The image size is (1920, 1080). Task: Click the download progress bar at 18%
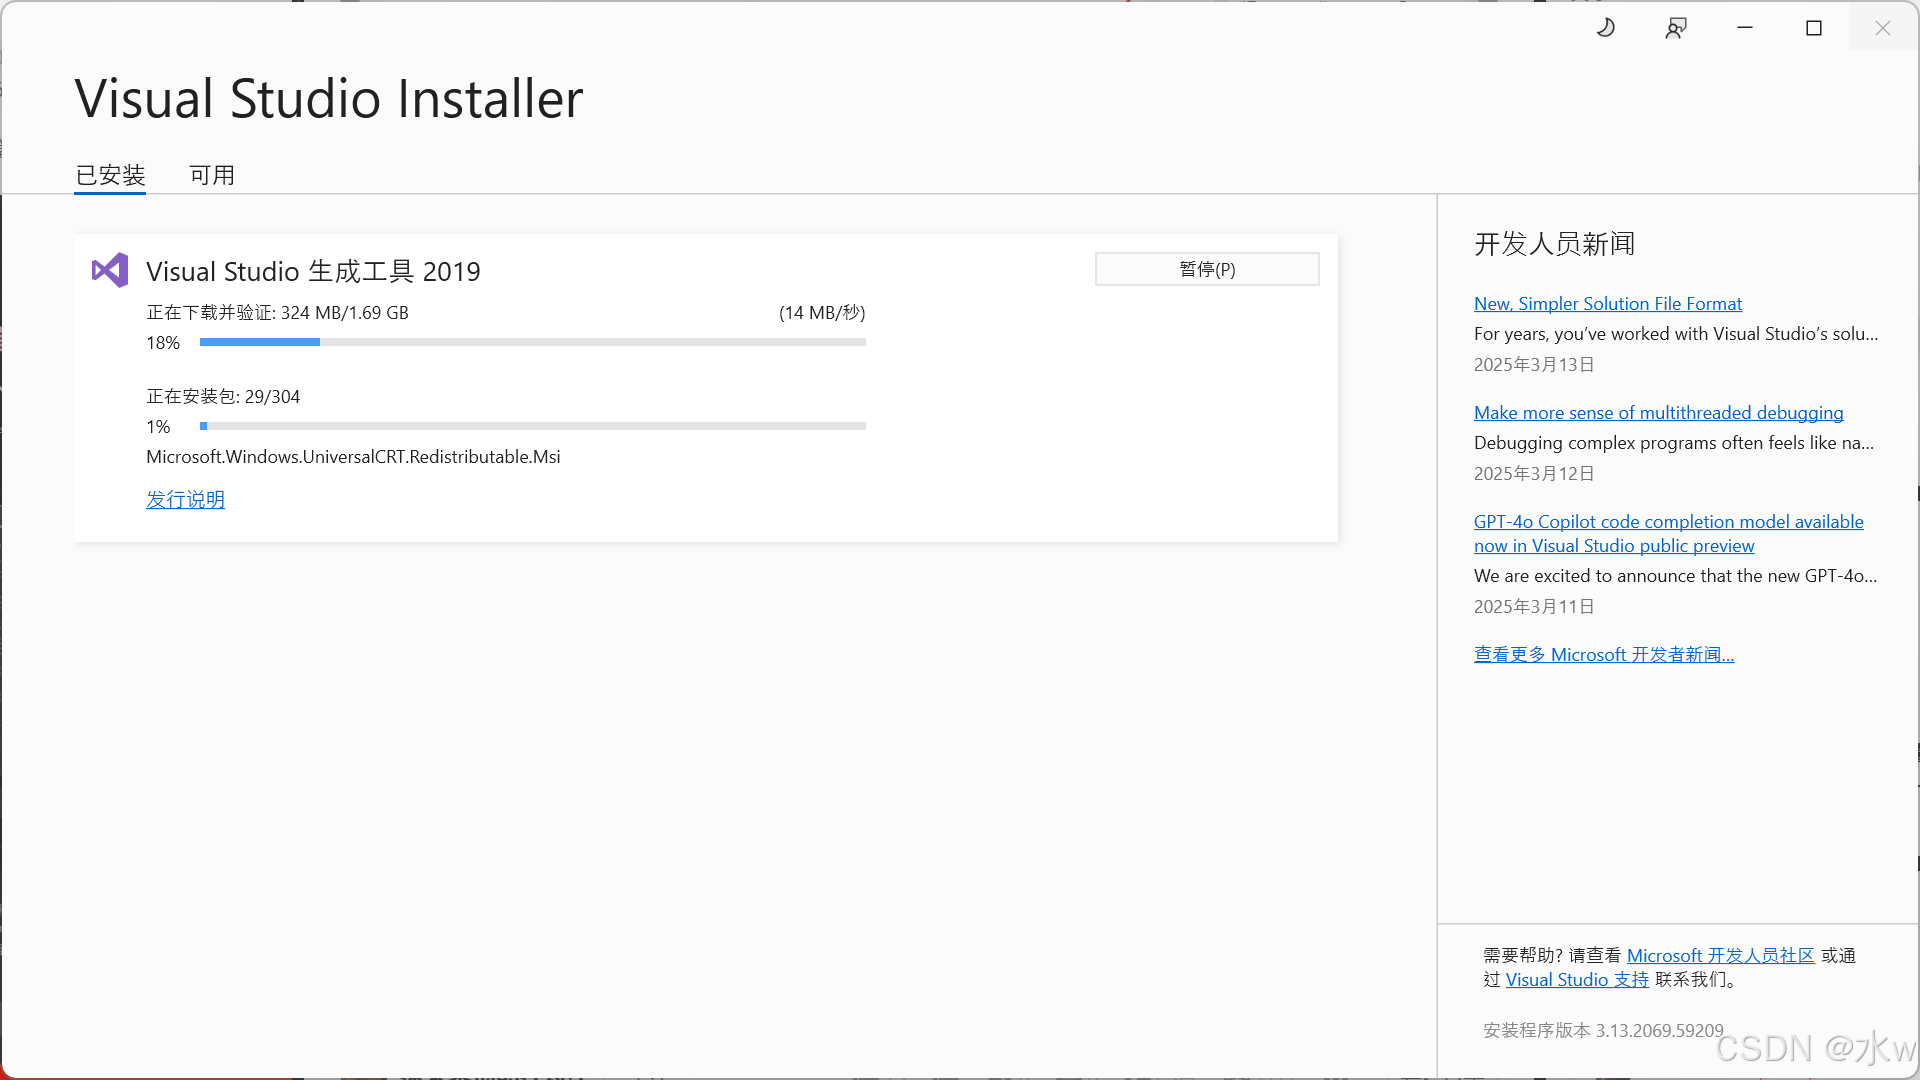coord(532,342)
